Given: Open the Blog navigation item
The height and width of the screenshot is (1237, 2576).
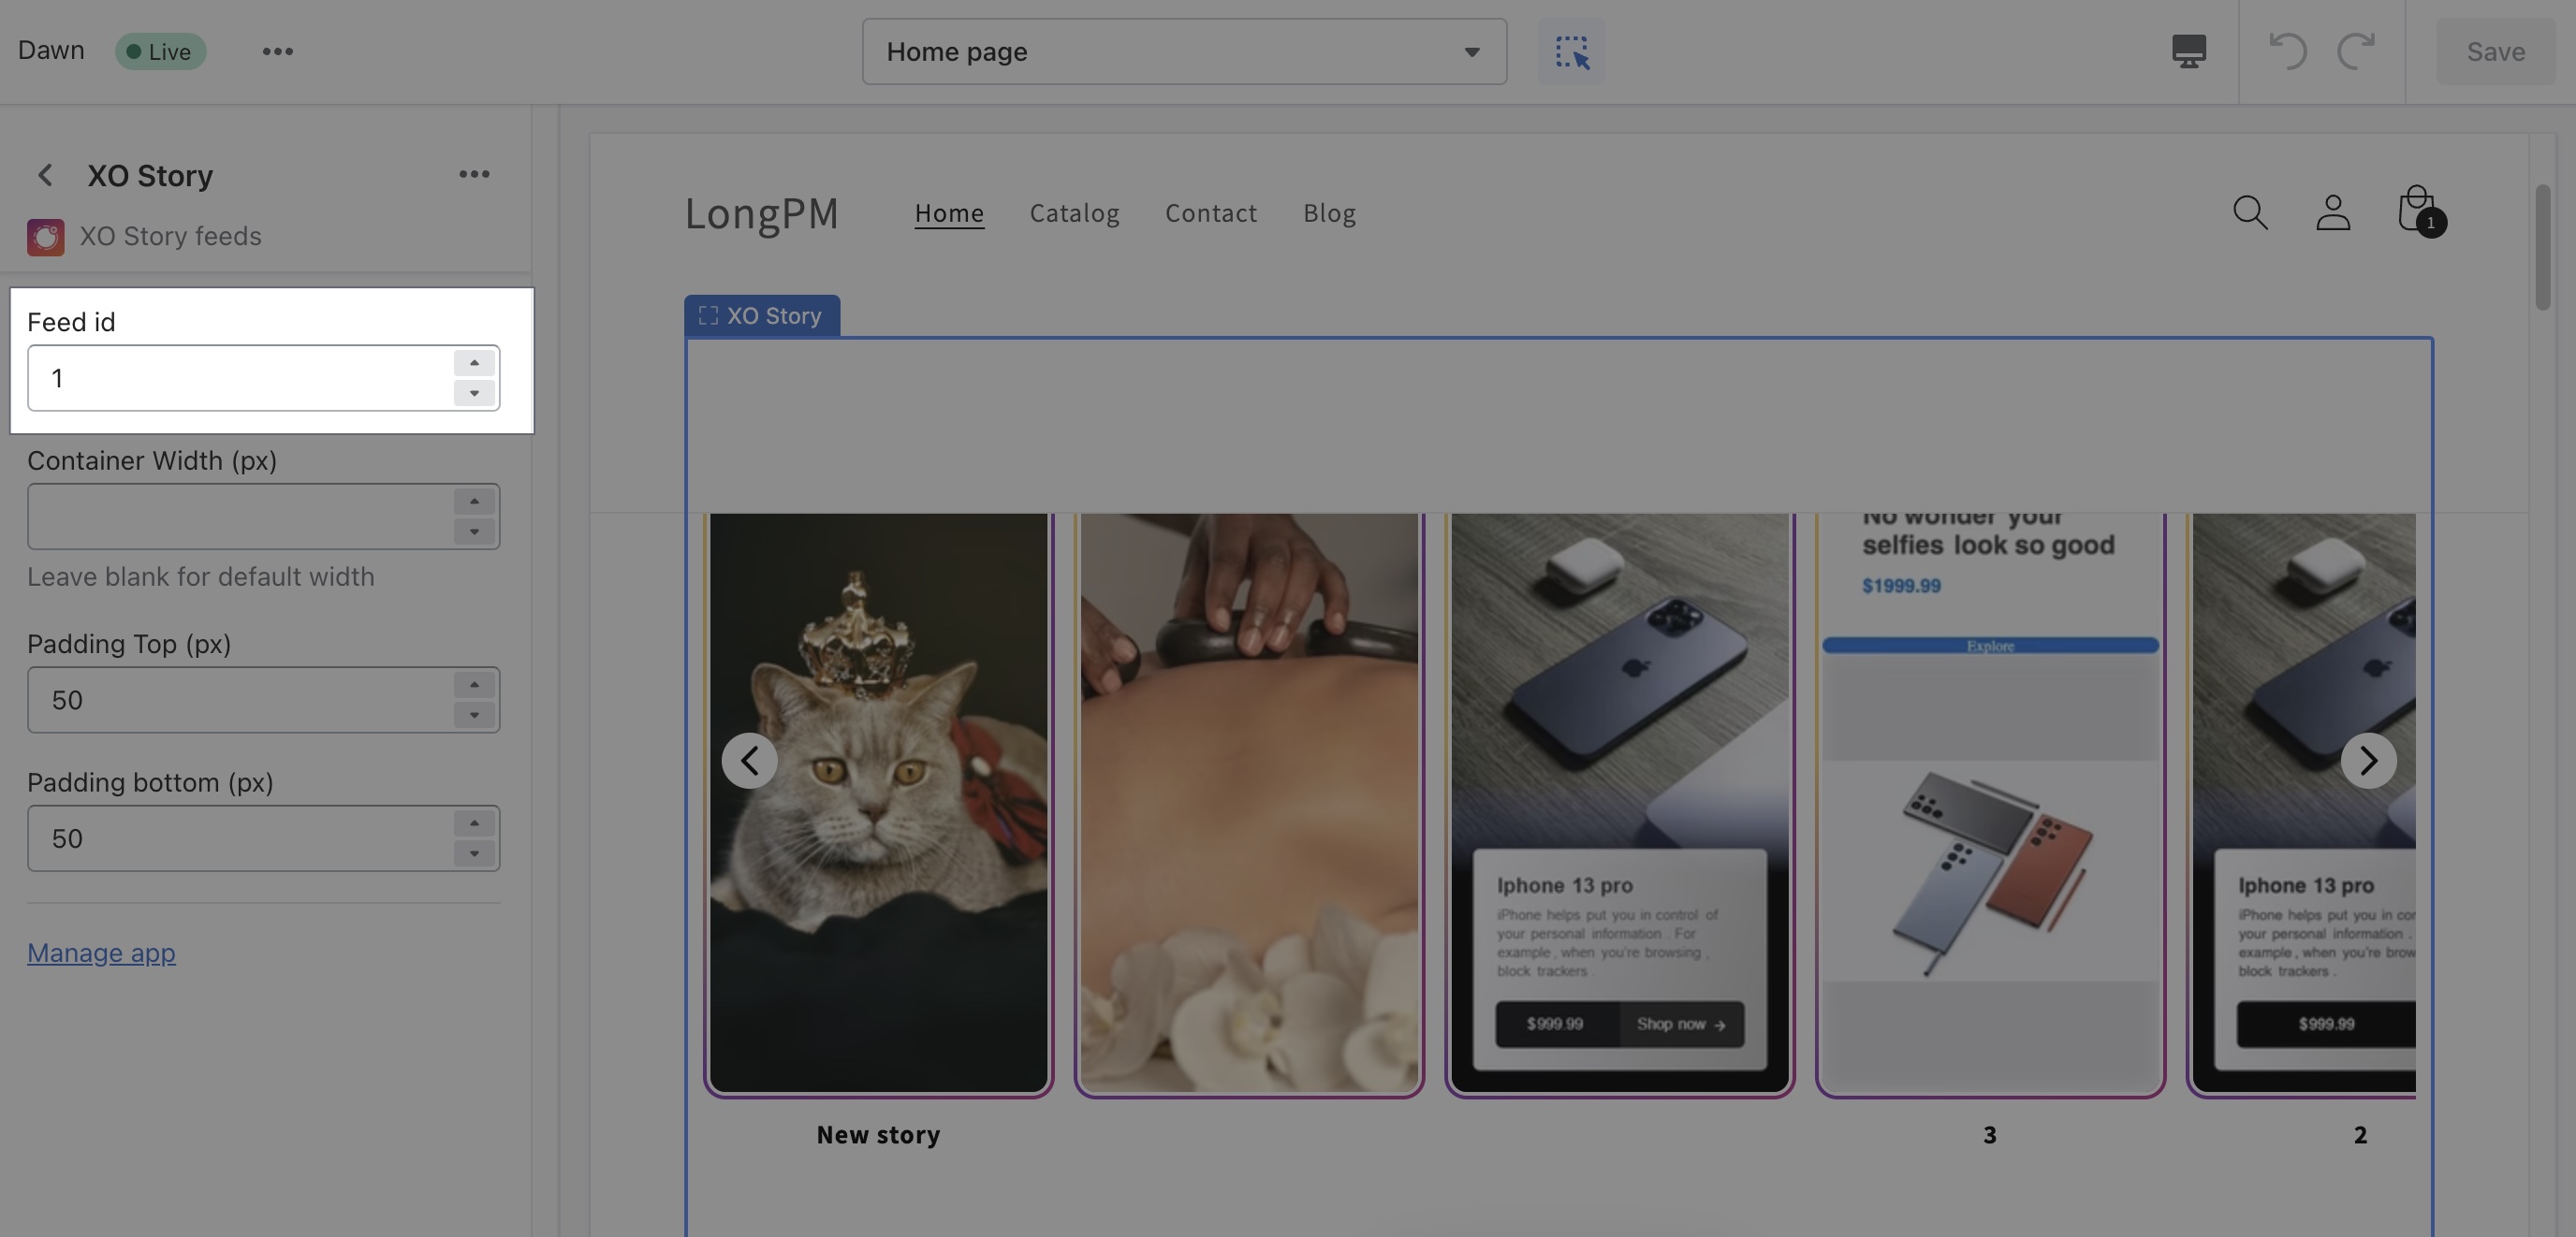Looking at the screenshot, I should point(1329,212).
